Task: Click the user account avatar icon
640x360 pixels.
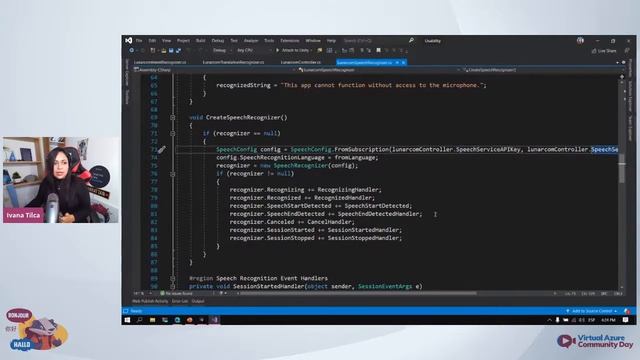Action: [580, 40]
